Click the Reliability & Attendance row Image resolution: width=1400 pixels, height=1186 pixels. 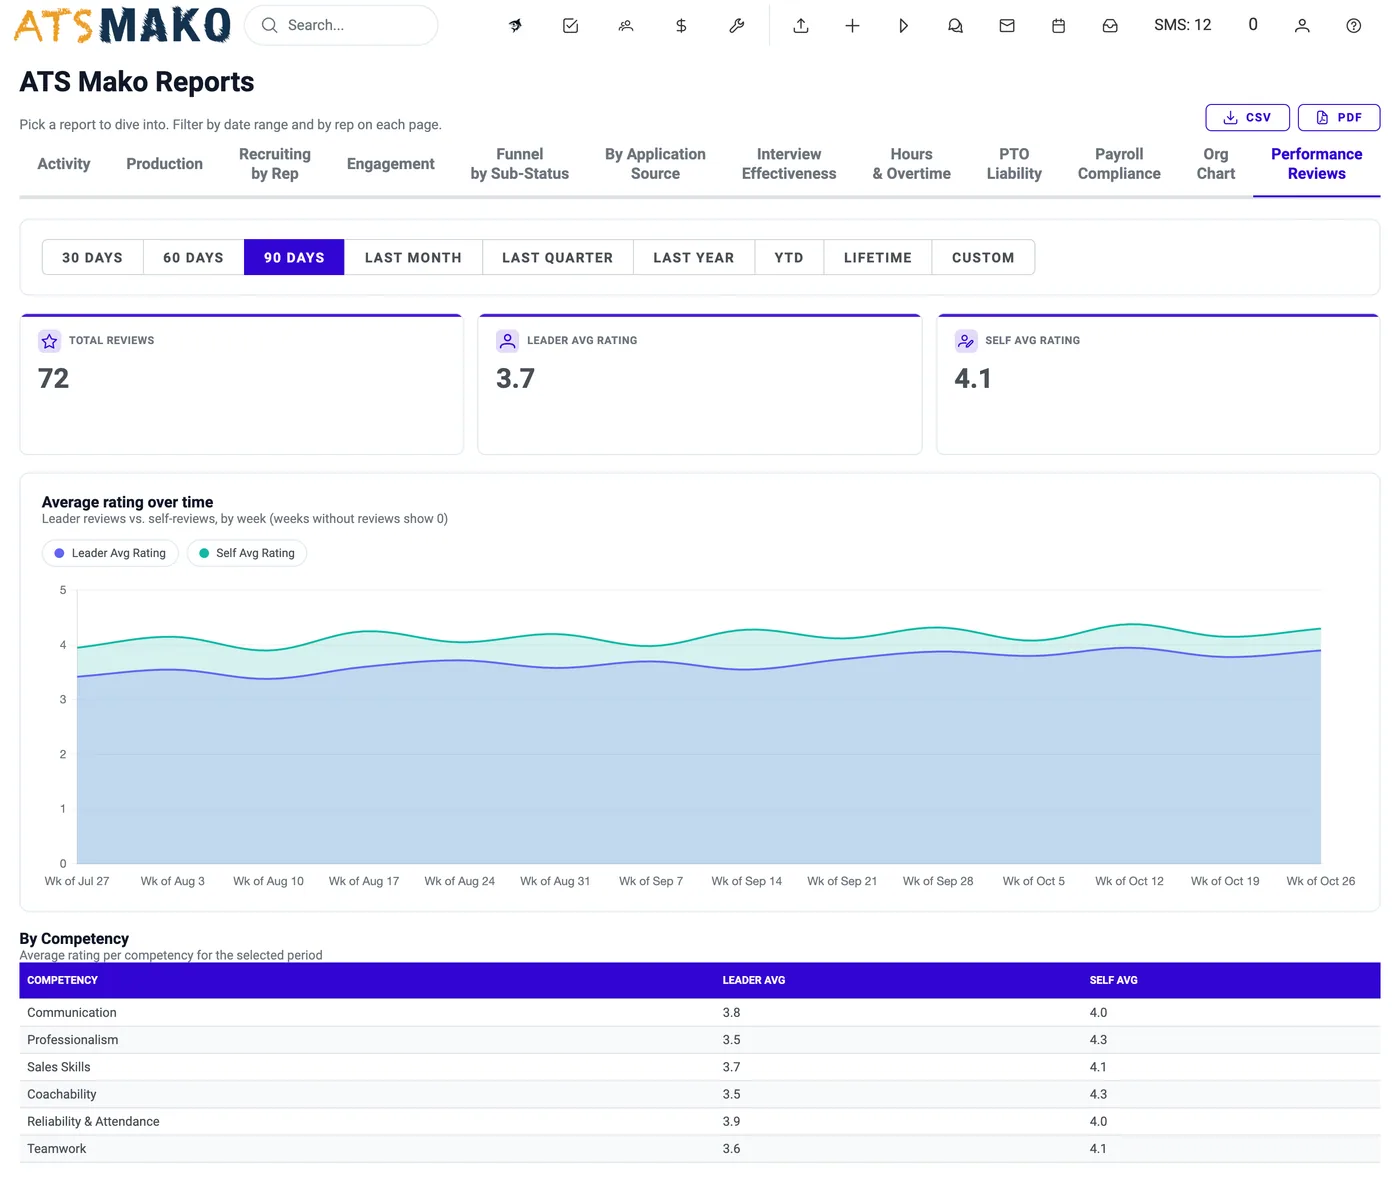(700, 1121)
